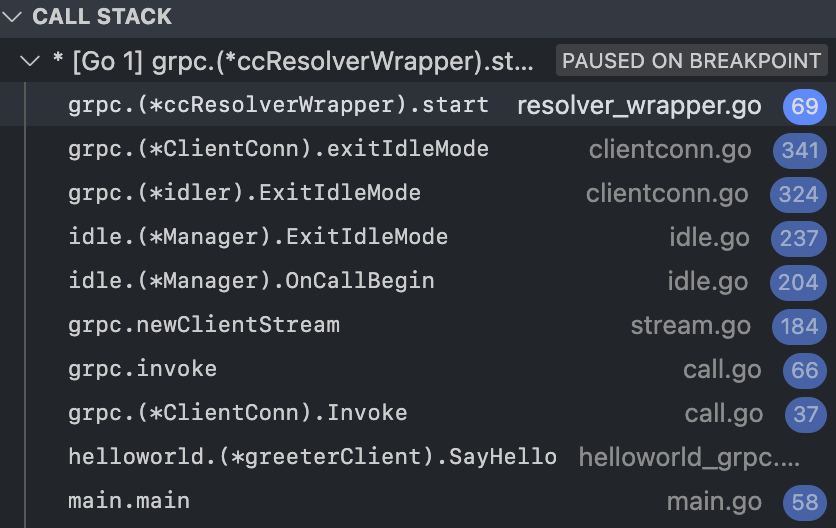Select the Manager.ExitIdleMode frame
Viewport: 836px width, 528px height.
418,237
